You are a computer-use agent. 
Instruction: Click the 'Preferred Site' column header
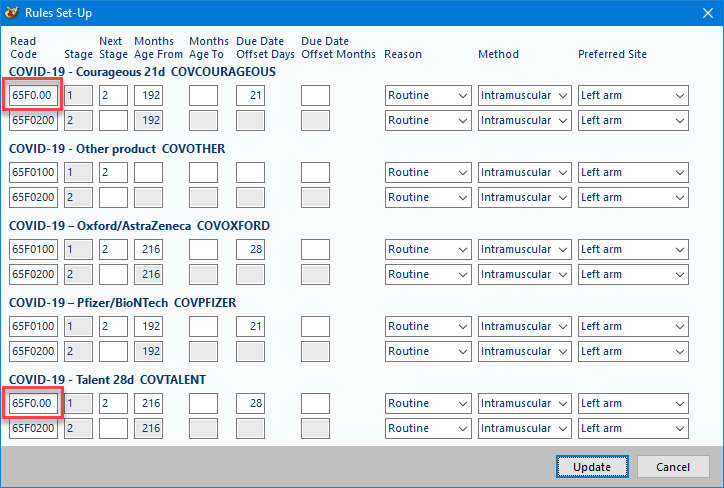pos(612,54)
